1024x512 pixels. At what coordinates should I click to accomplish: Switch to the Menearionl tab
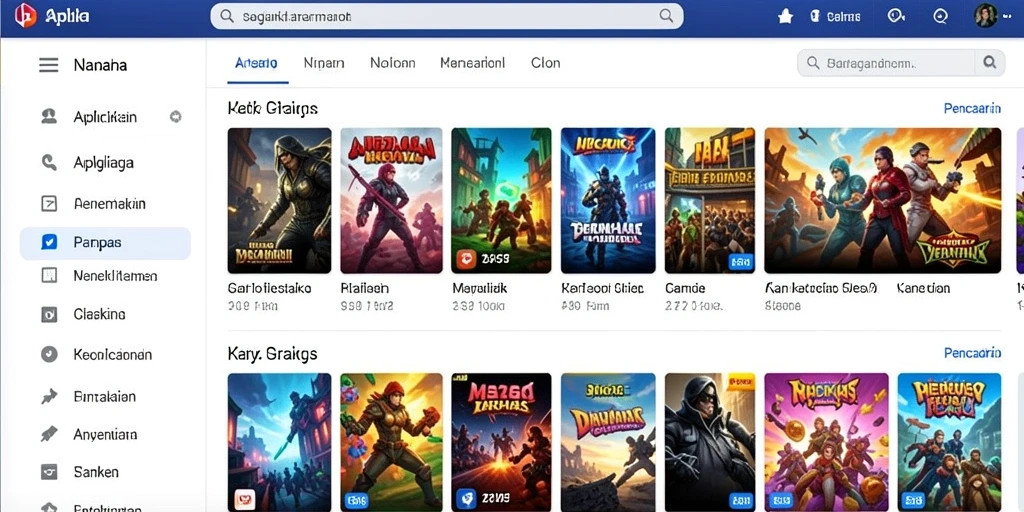472,63
